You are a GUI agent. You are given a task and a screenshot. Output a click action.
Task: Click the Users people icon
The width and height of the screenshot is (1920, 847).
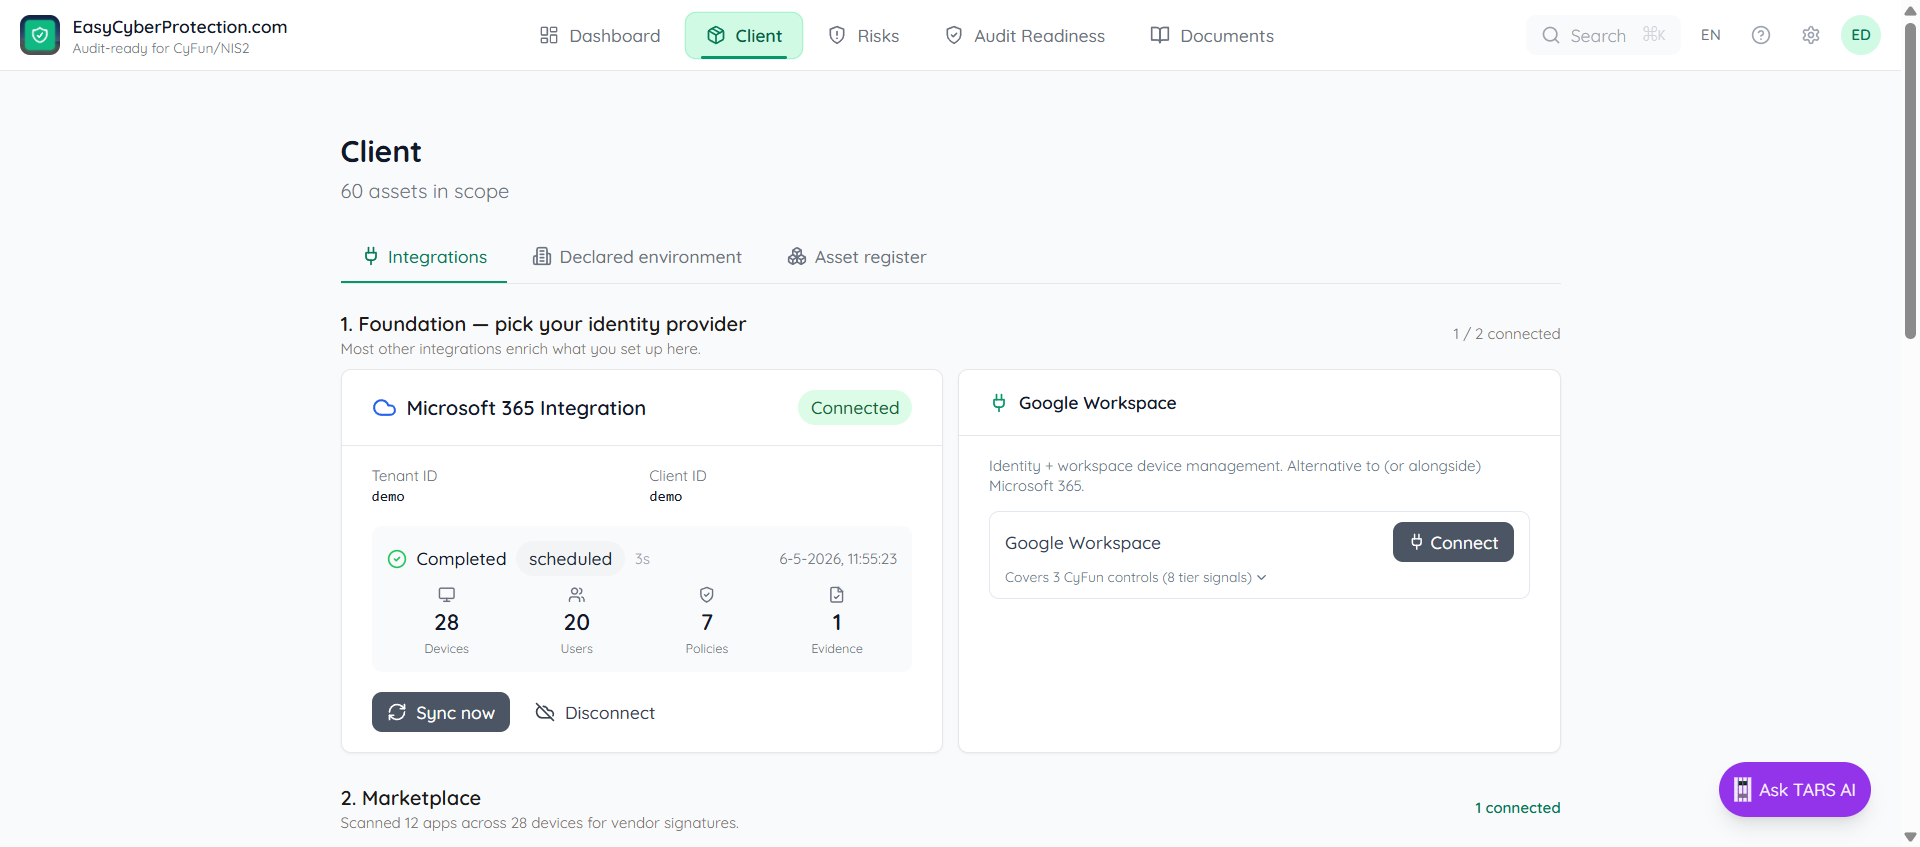[577, 595]
